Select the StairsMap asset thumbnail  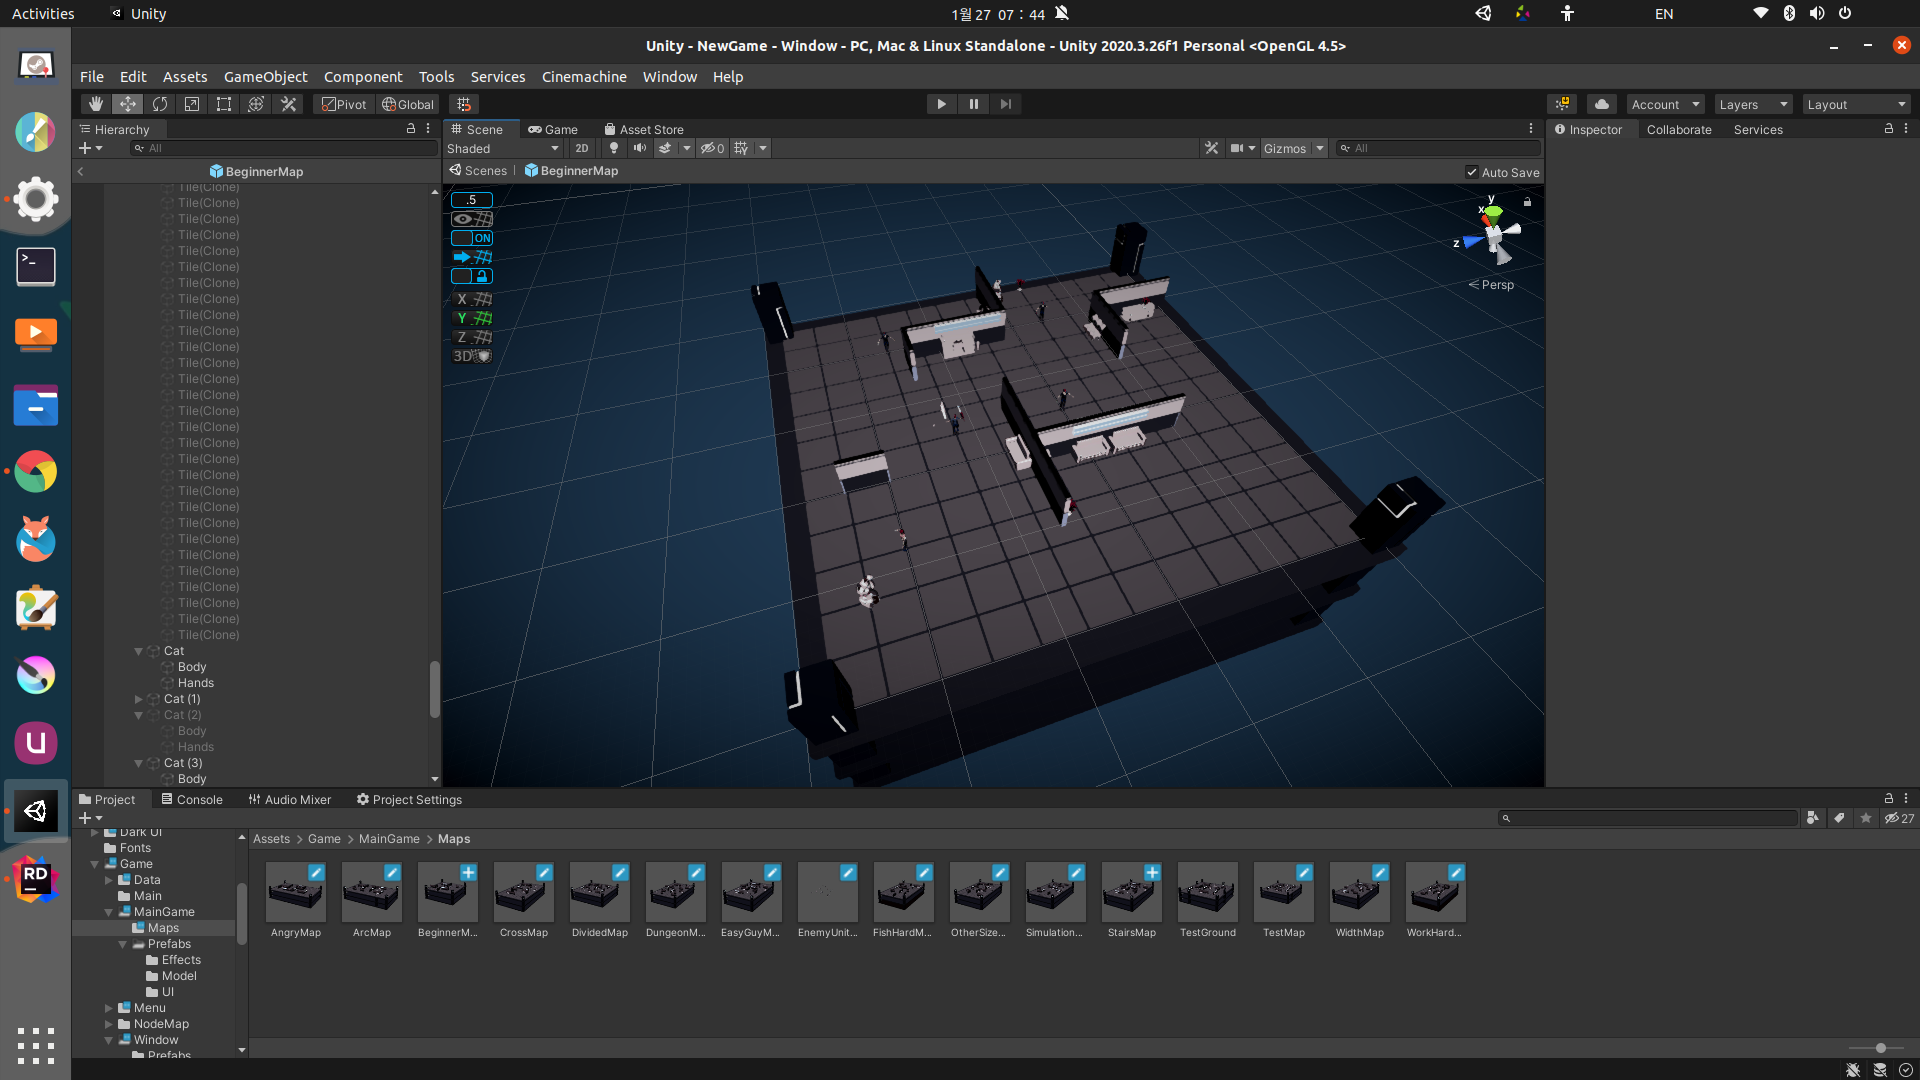point(1132,892)
